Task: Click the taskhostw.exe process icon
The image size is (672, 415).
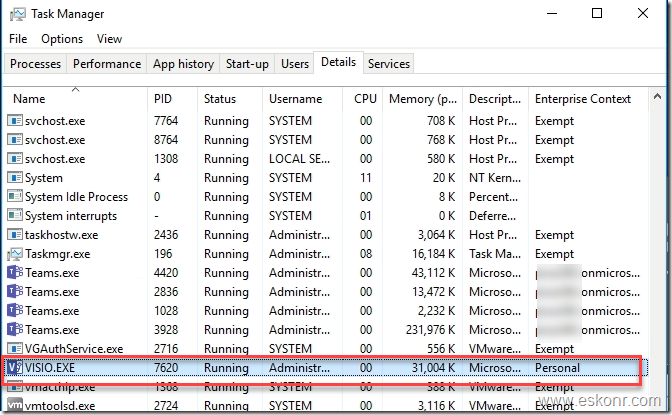Action: coord(14,235)
